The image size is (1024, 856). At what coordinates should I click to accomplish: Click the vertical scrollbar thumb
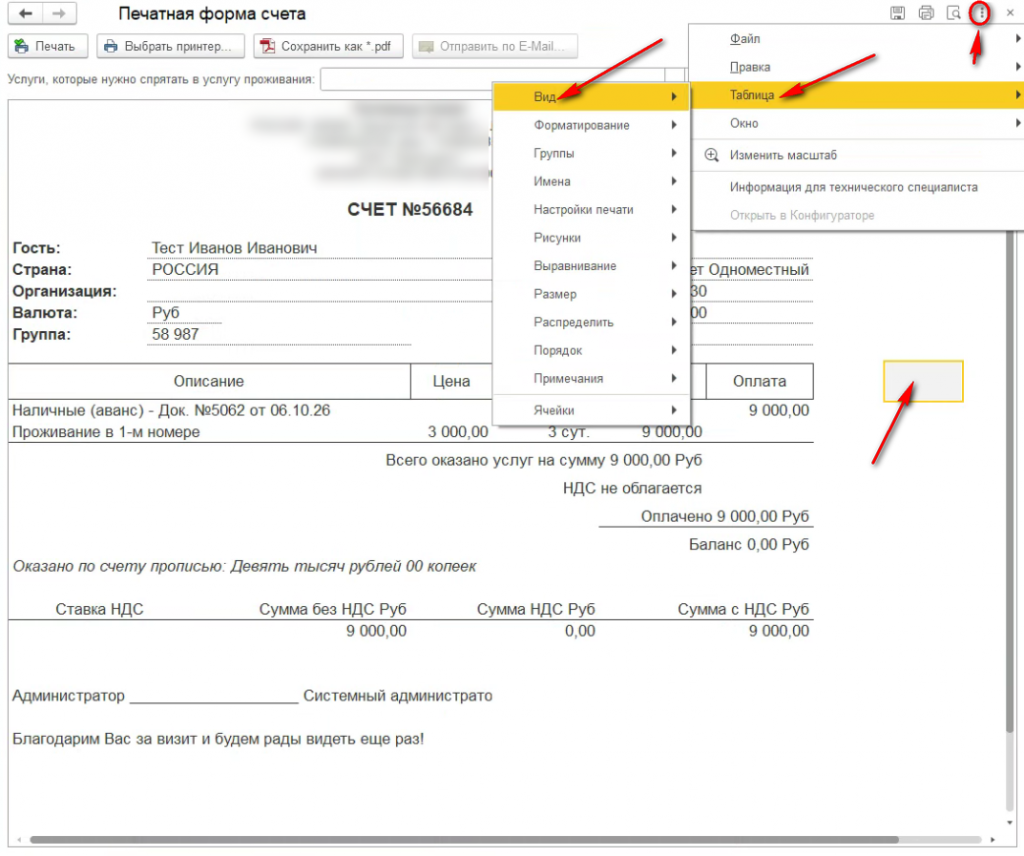point(1010,482)
